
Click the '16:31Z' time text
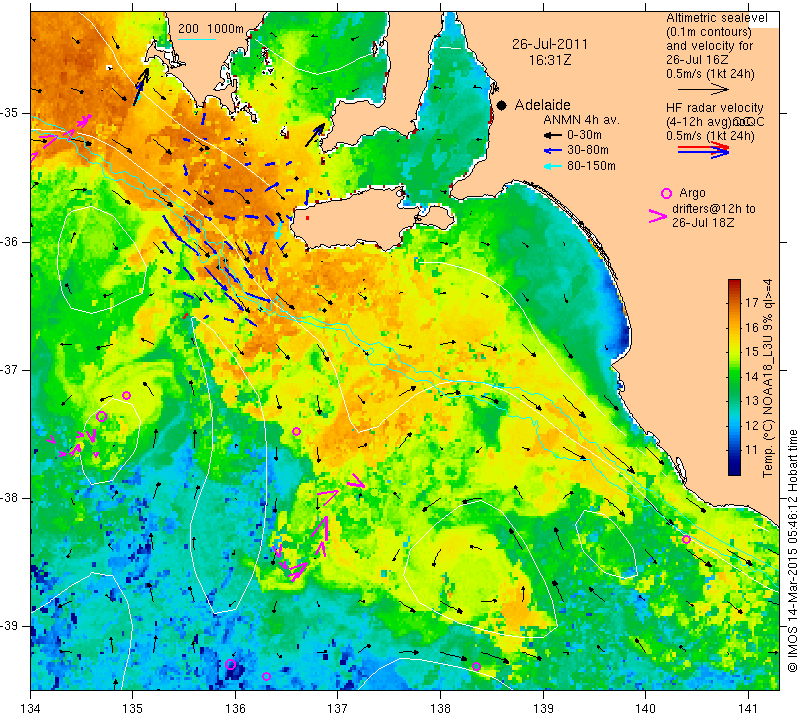coord(549,60)
